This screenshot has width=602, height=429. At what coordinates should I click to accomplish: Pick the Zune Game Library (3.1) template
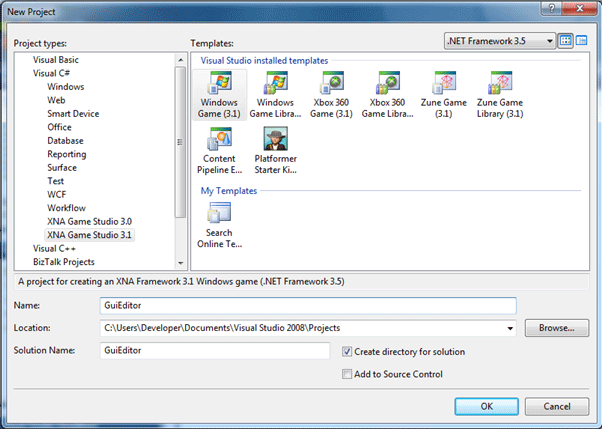pos(500,95)
